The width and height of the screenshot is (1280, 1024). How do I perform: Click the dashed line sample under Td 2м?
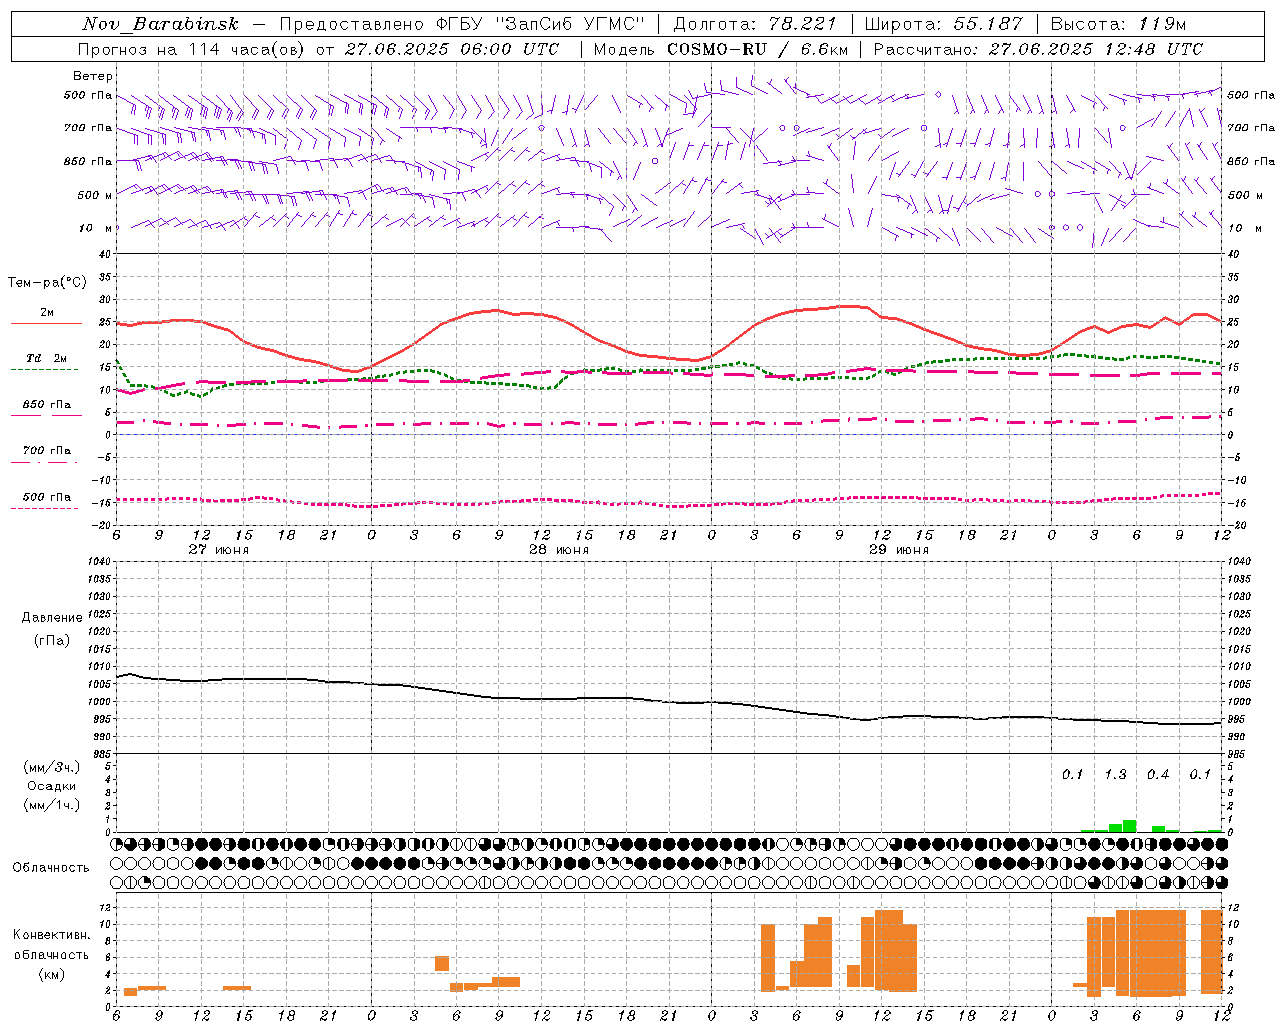[46, 370]
